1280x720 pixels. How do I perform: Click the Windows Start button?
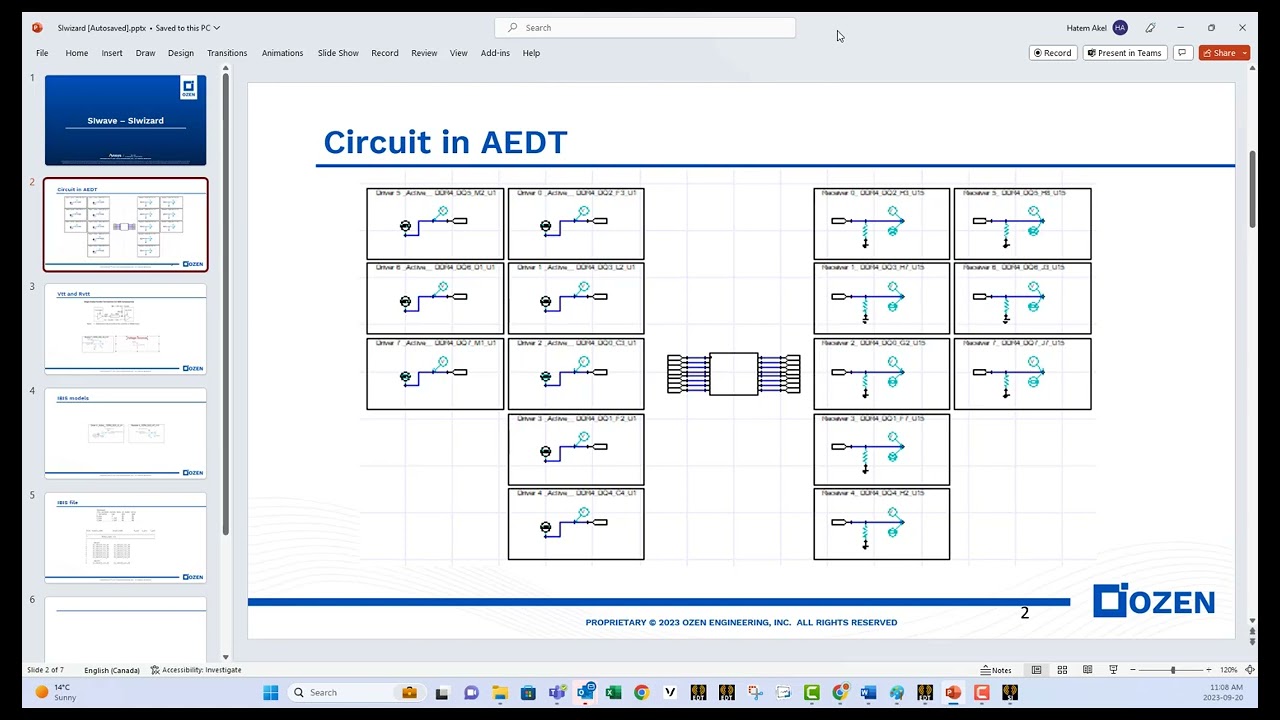pos(270,692)
